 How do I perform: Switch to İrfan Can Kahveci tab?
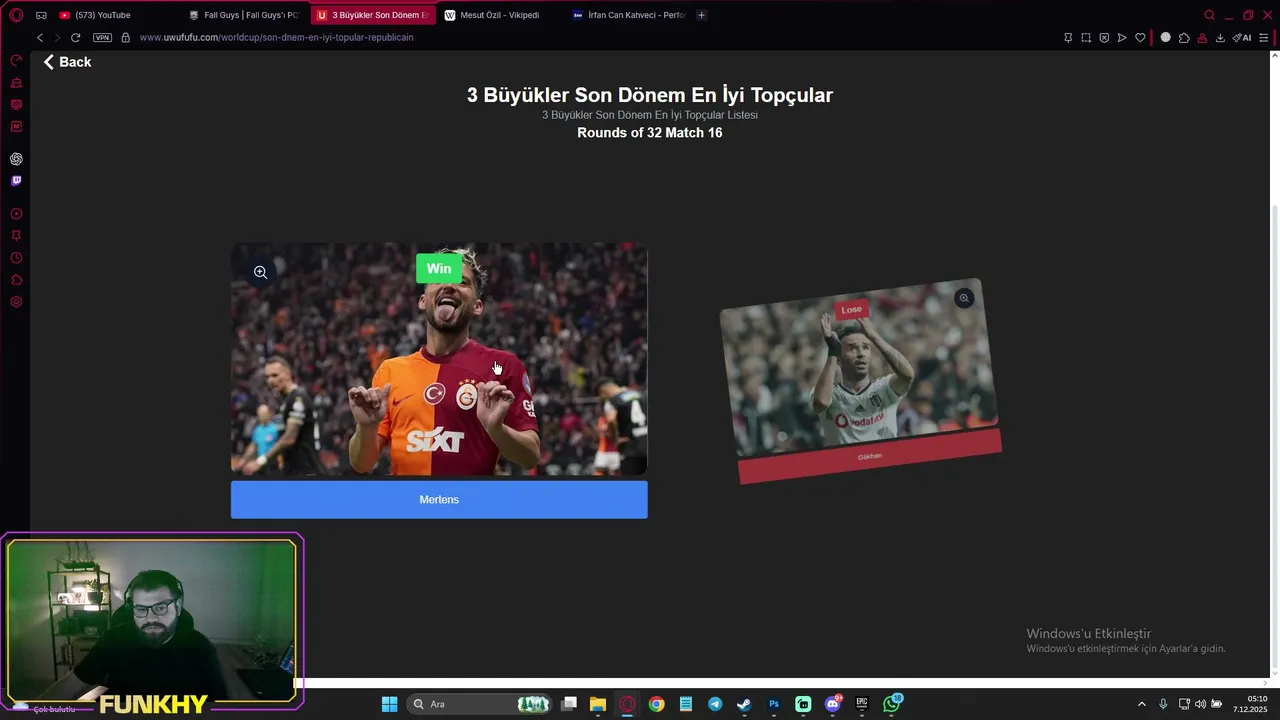628,15
